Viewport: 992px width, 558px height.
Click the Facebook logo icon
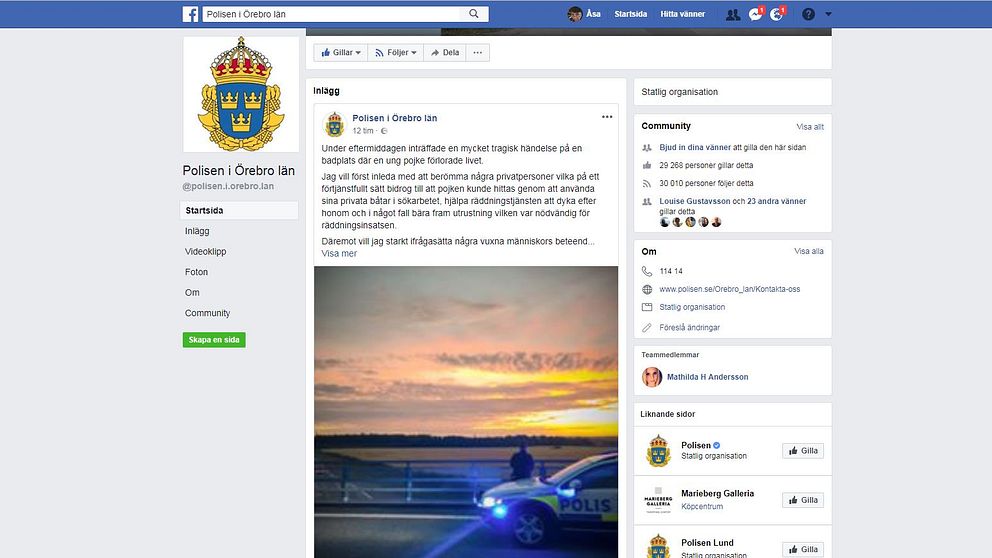190,14
